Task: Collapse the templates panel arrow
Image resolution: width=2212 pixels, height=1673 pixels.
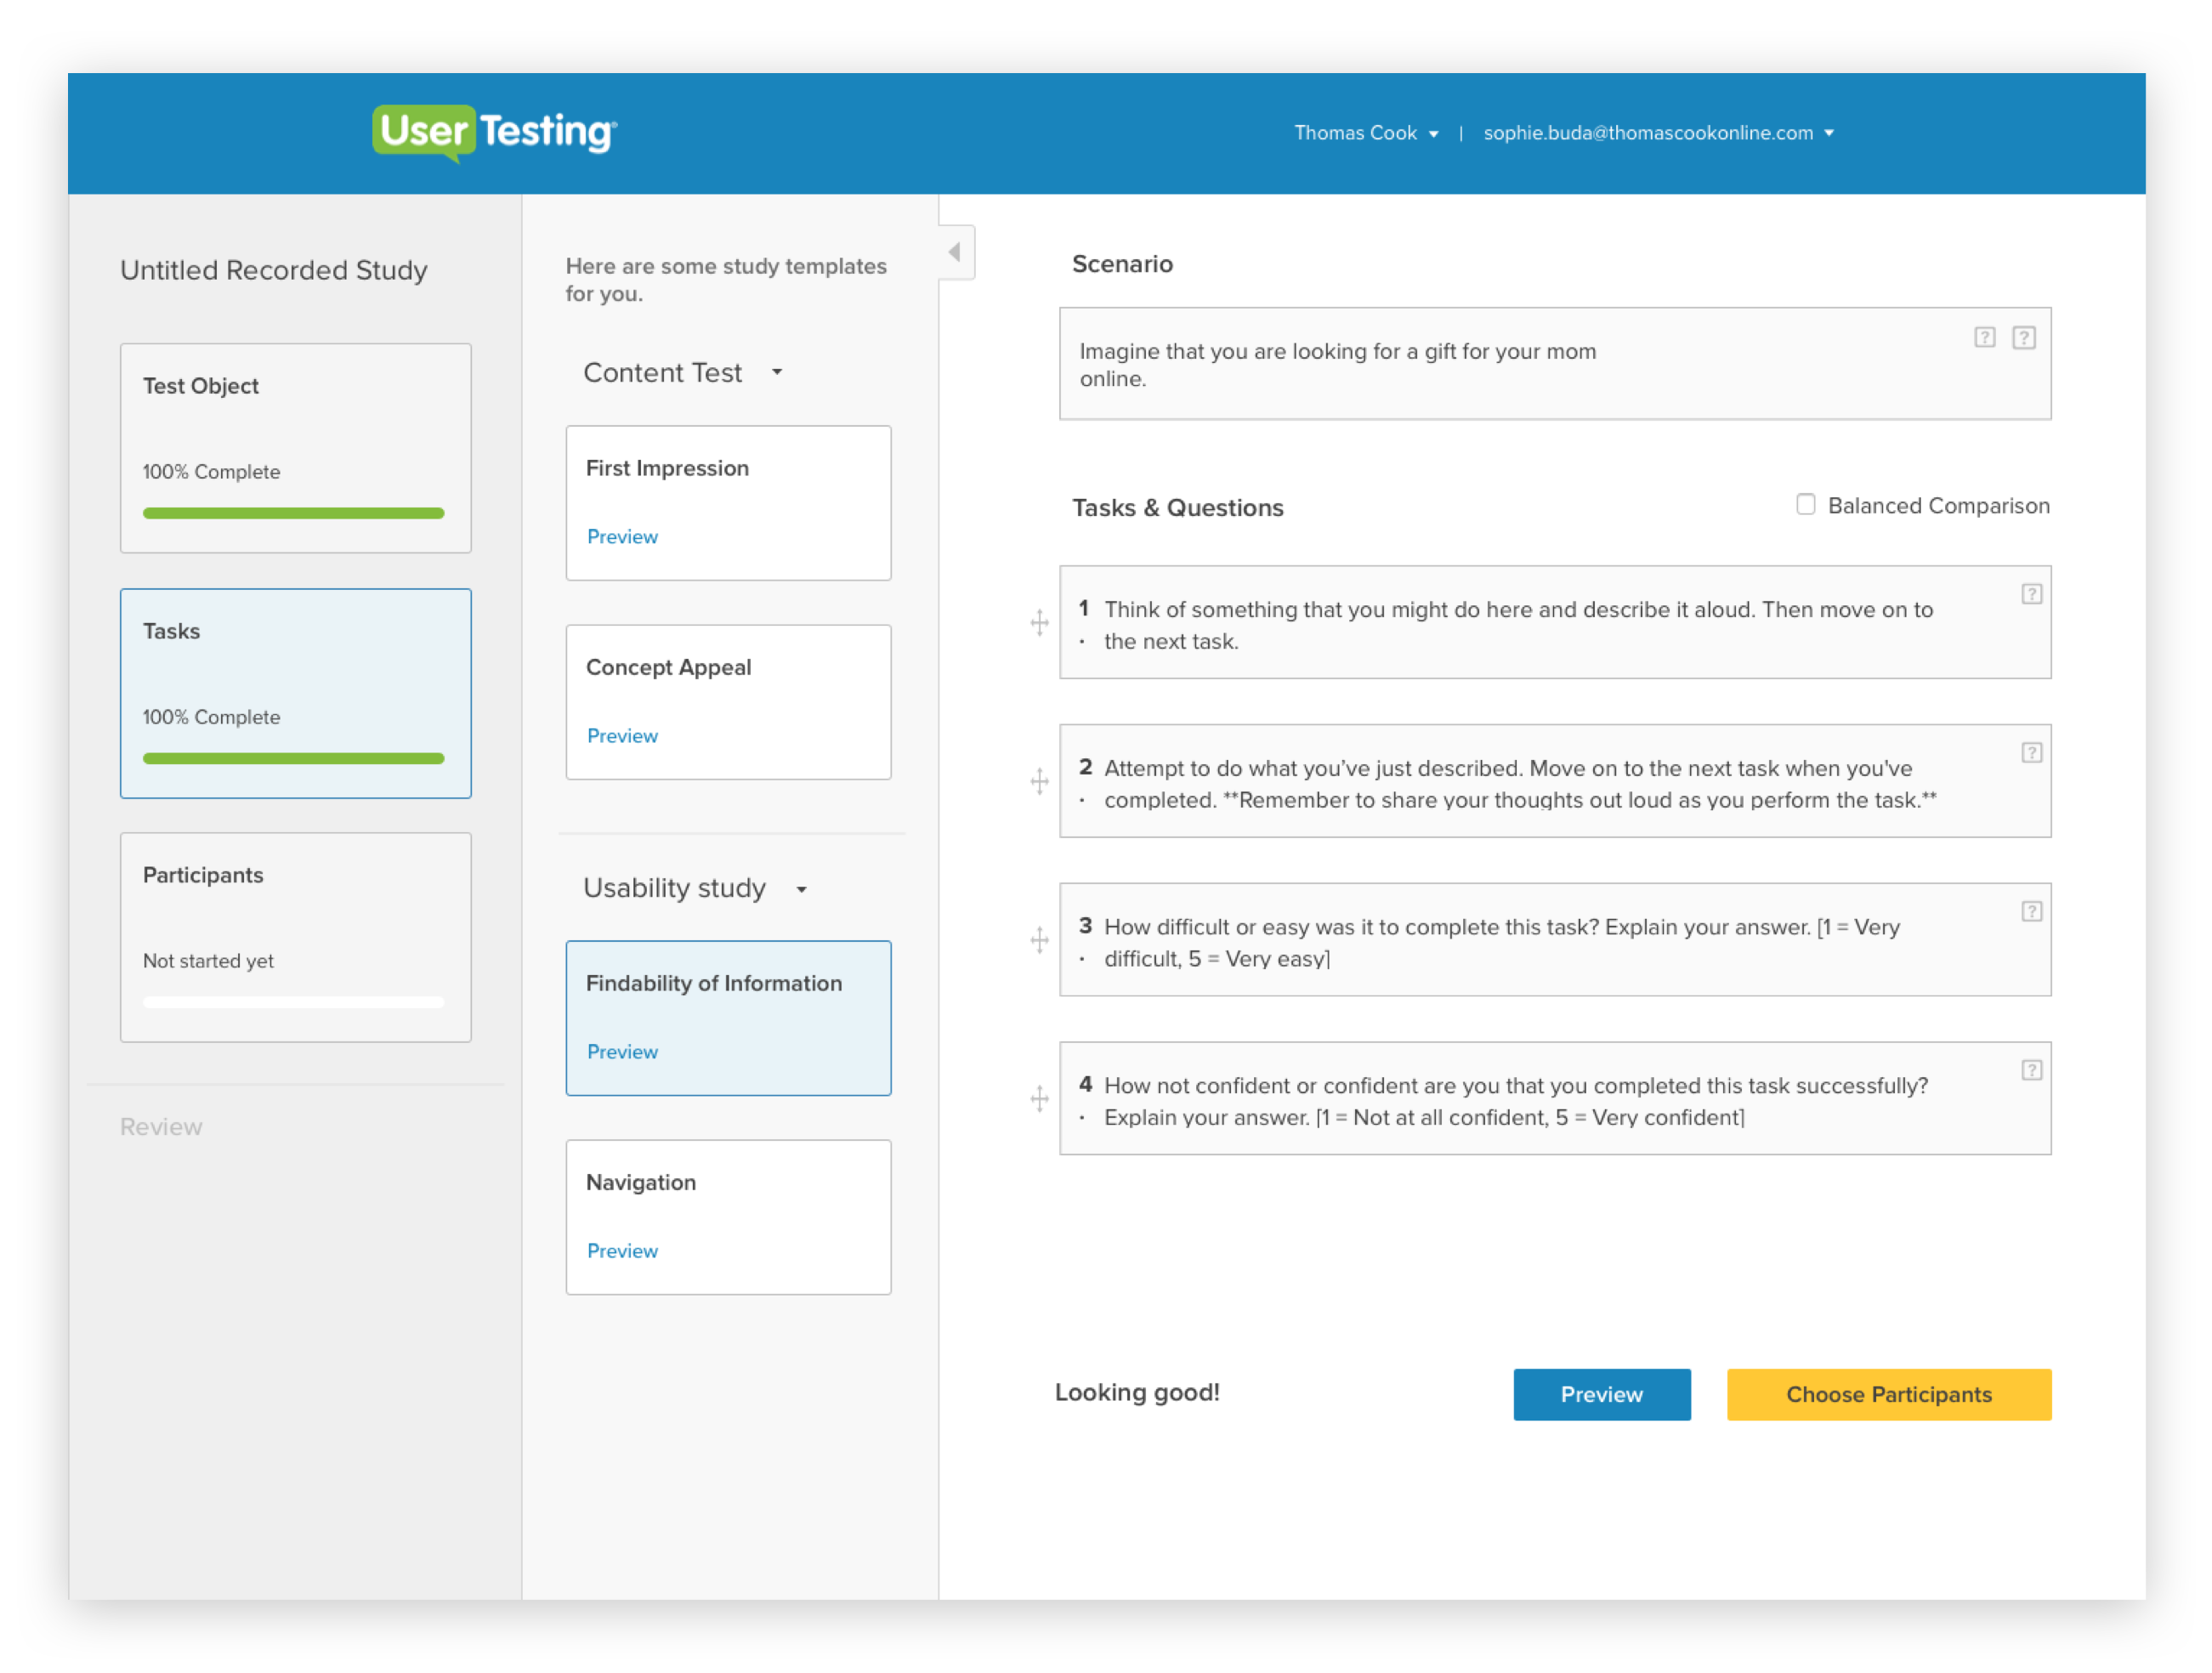Action: pos(956,252)
